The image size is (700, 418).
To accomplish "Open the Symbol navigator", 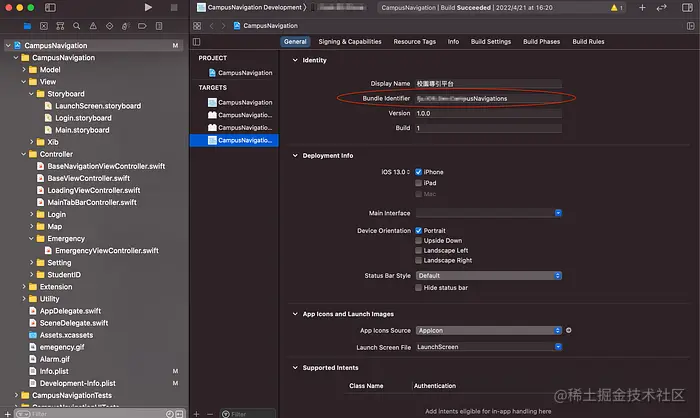I will point(60,26).
